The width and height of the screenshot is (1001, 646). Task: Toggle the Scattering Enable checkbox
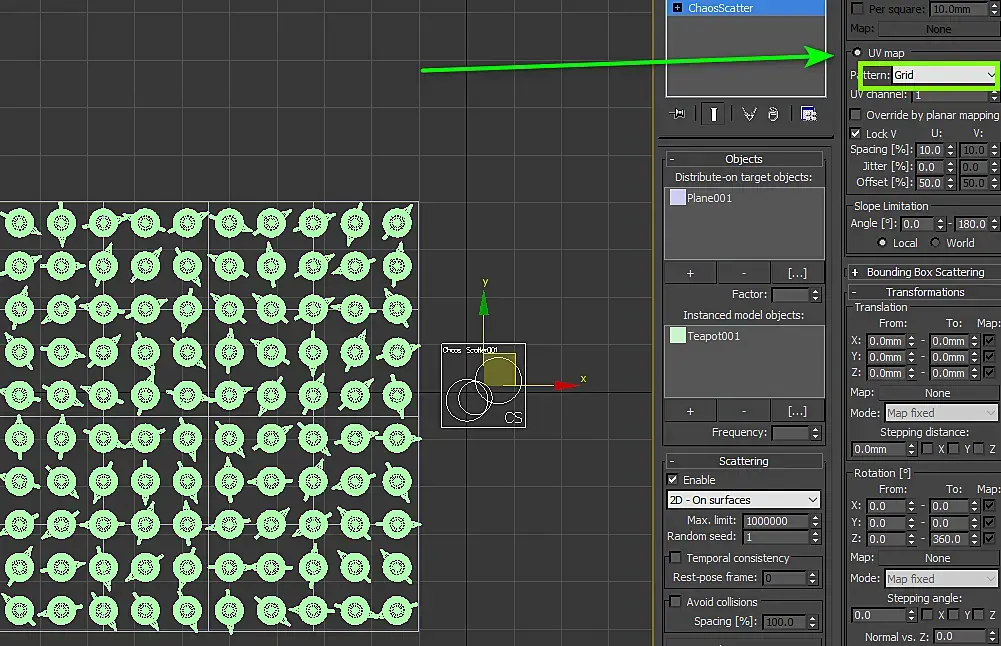tap(672, 479)
